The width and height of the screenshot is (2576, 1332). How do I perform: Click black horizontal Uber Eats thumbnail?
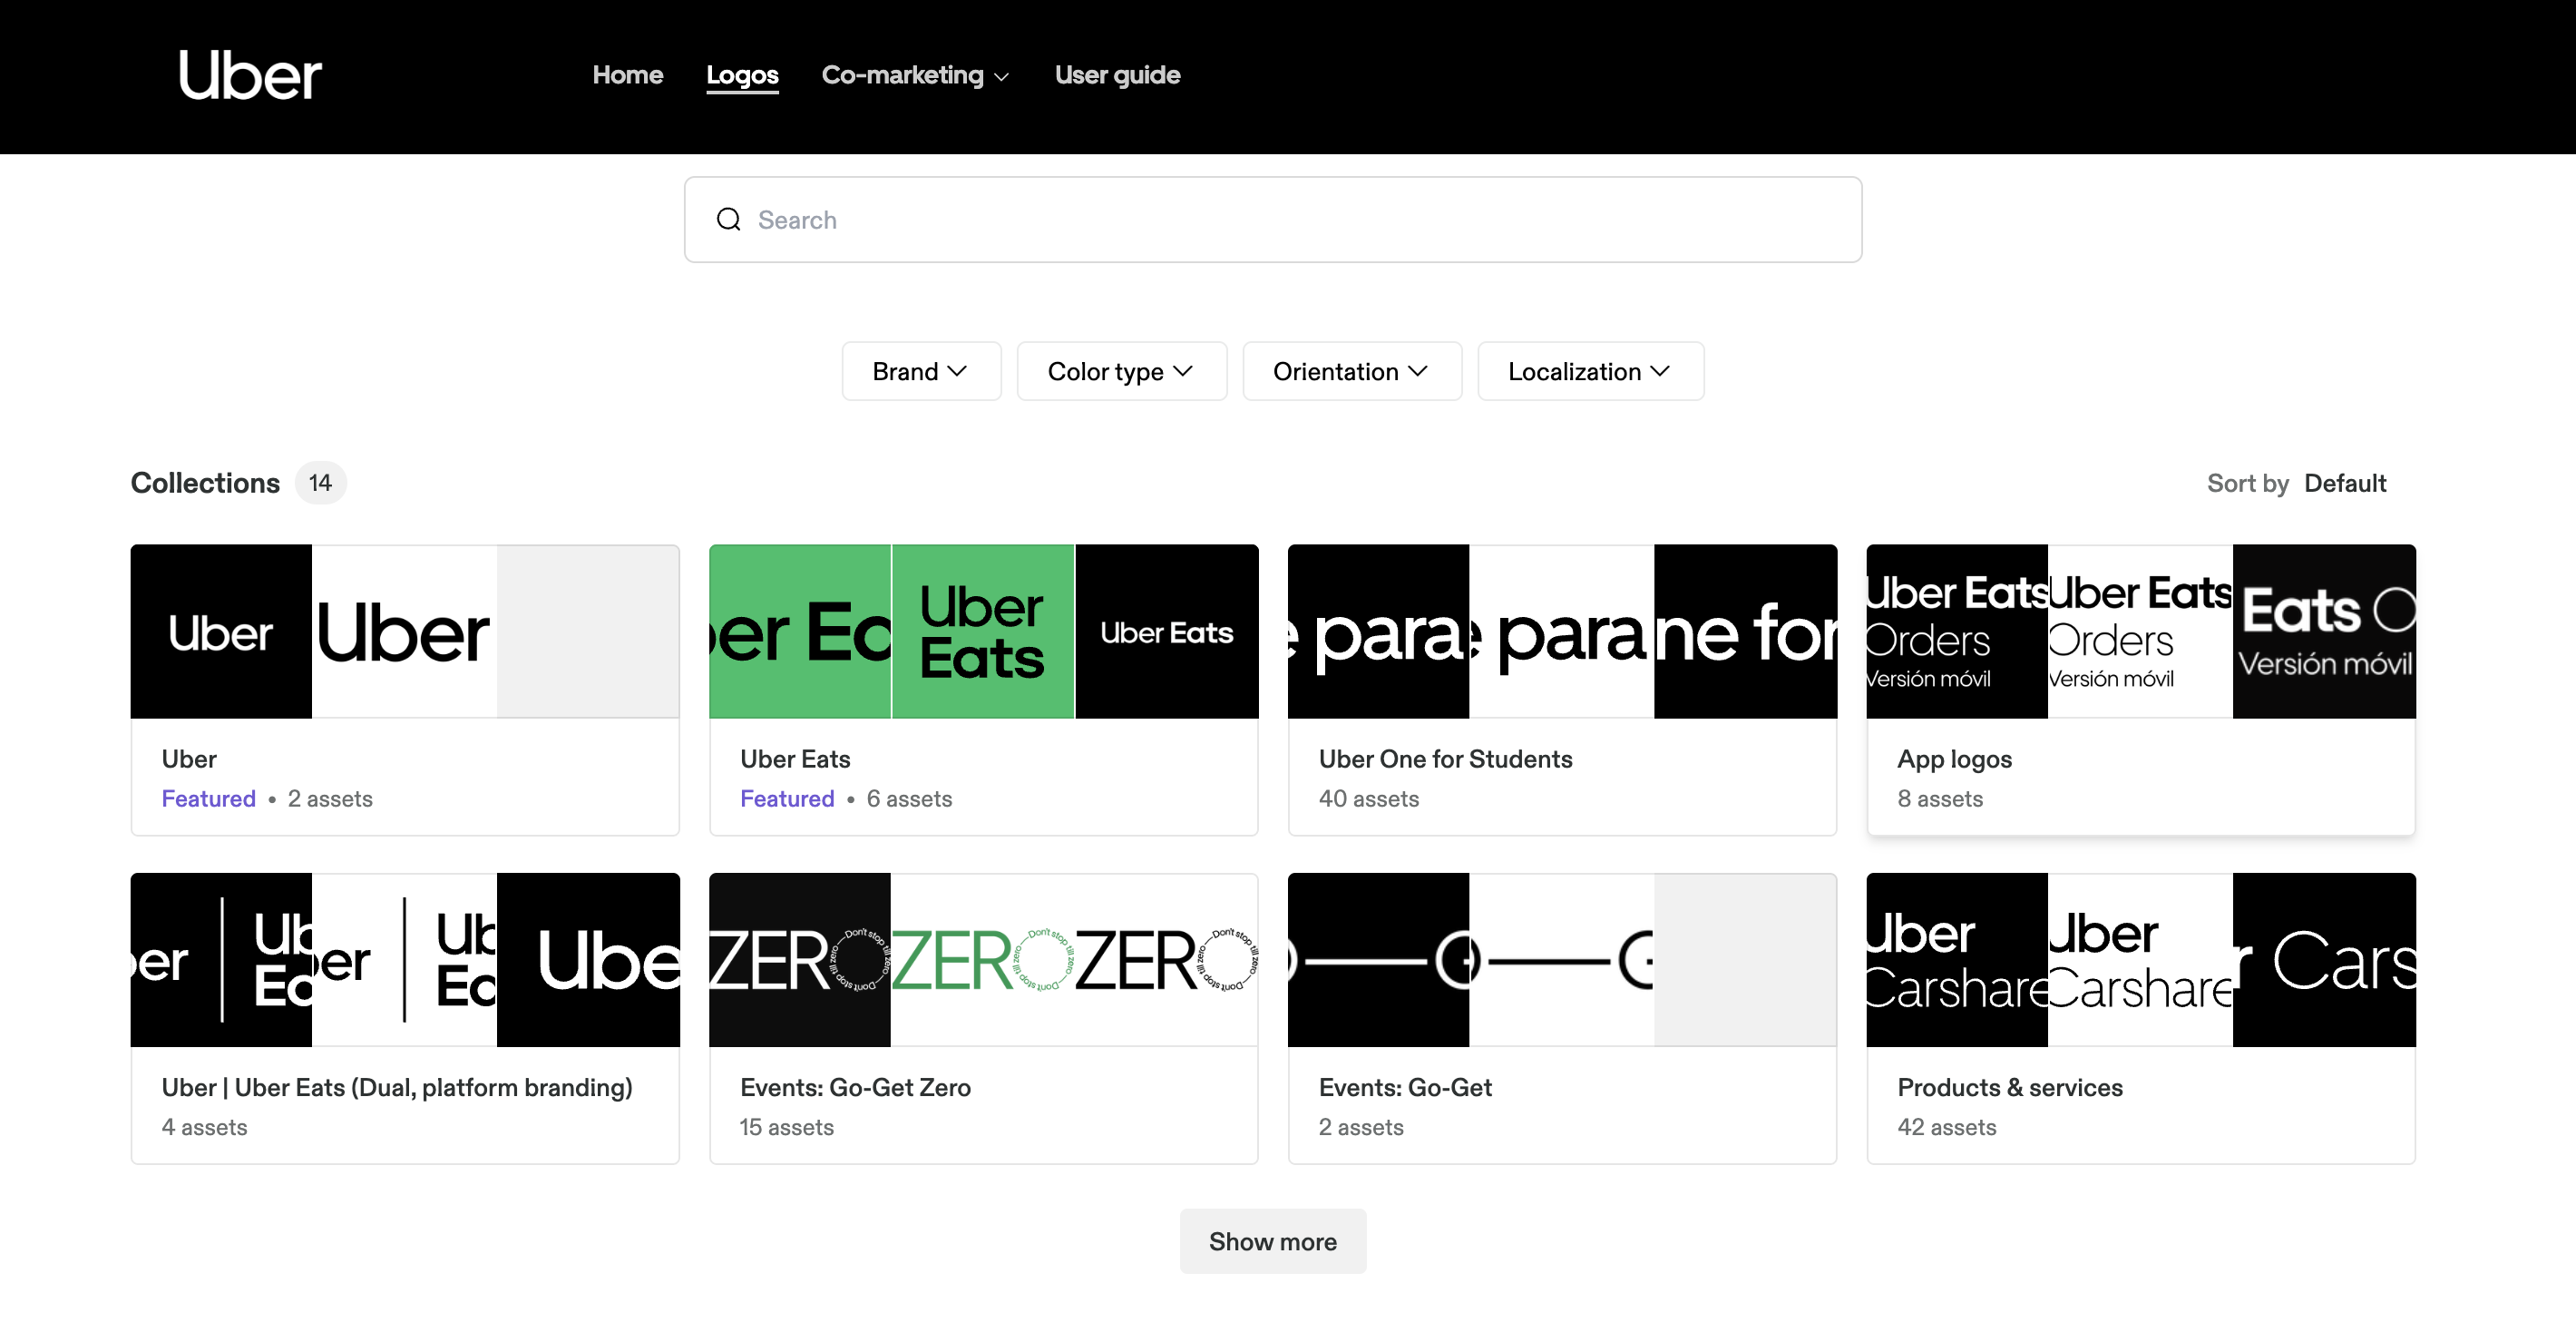[x=1166, y=631]
